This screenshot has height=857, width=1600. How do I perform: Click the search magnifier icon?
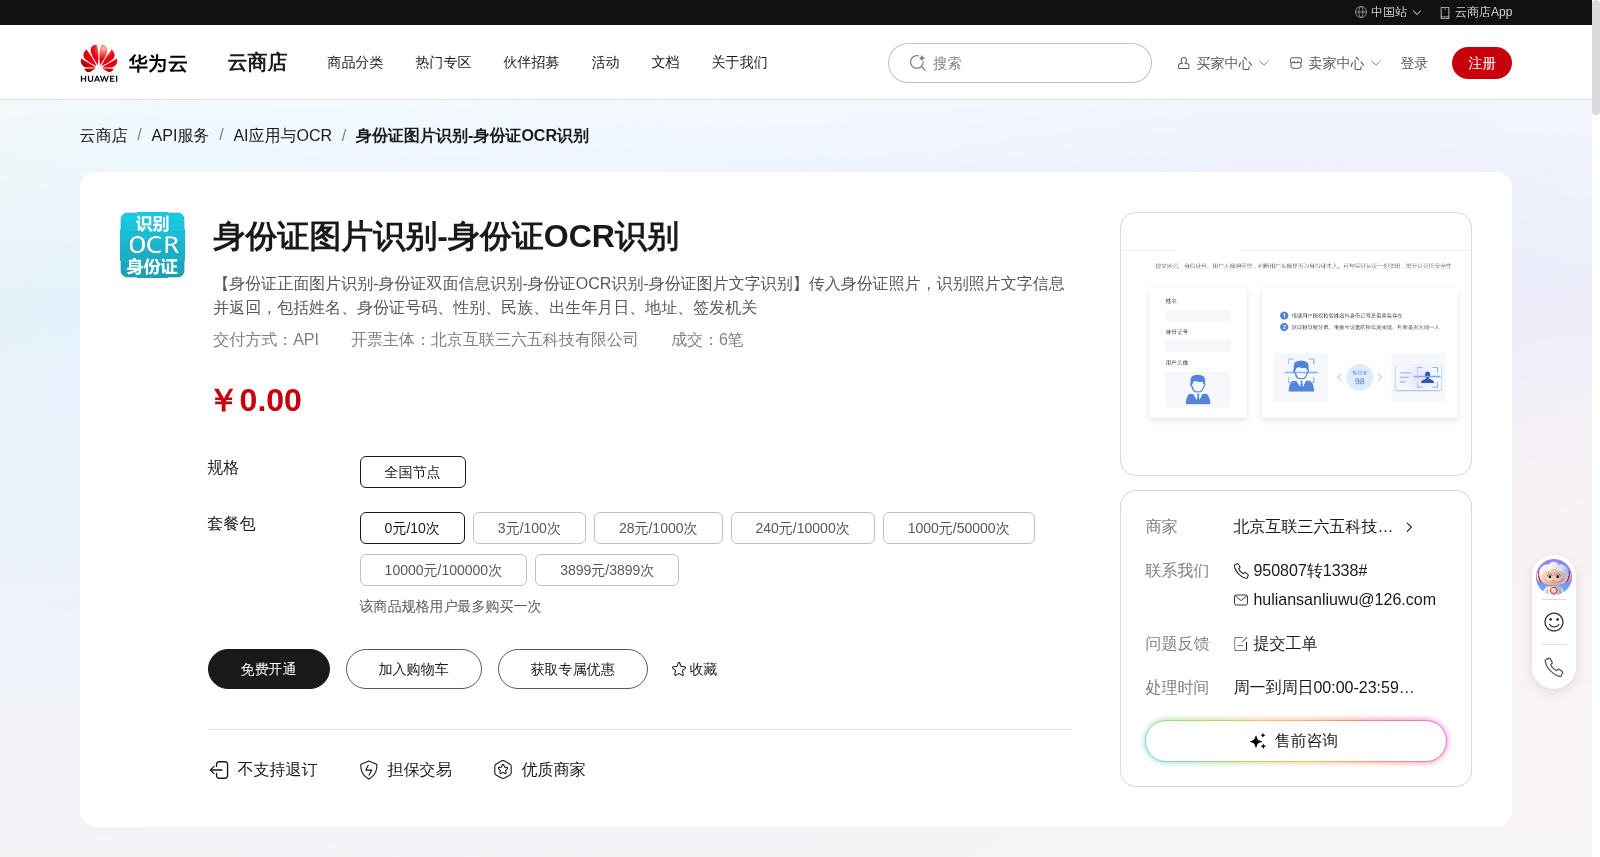tap(917, 63)
